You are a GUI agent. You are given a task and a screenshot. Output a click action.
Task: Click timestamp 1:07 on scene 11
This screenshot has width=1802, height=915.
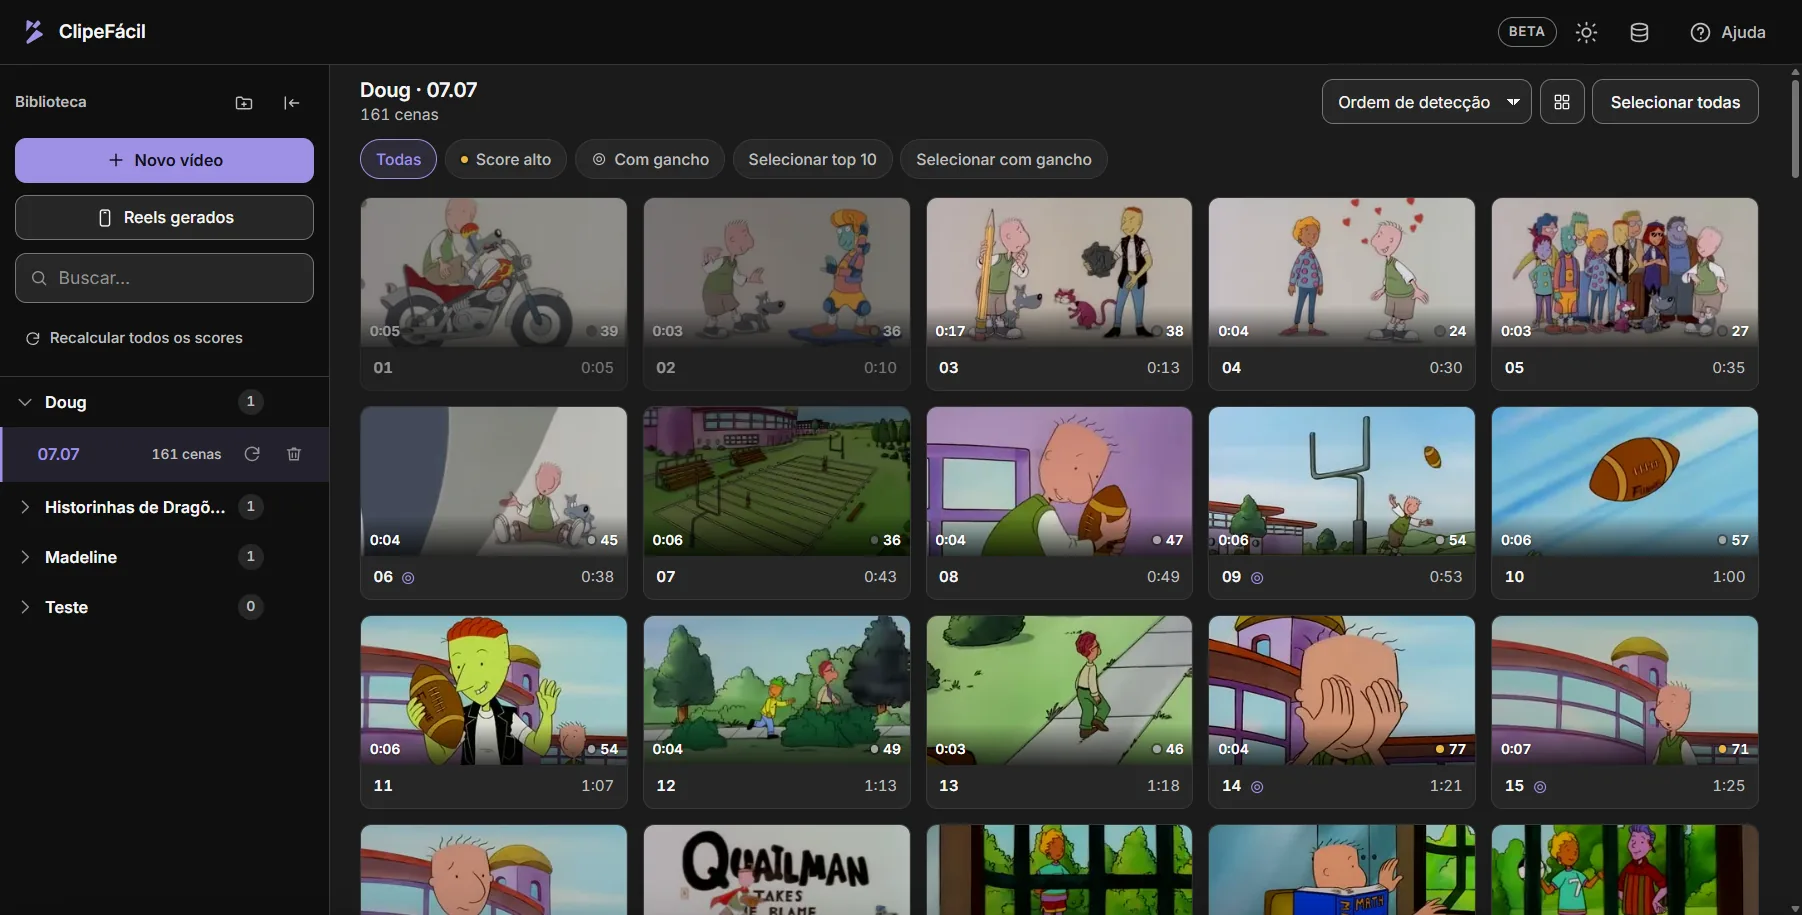[597, 786]
